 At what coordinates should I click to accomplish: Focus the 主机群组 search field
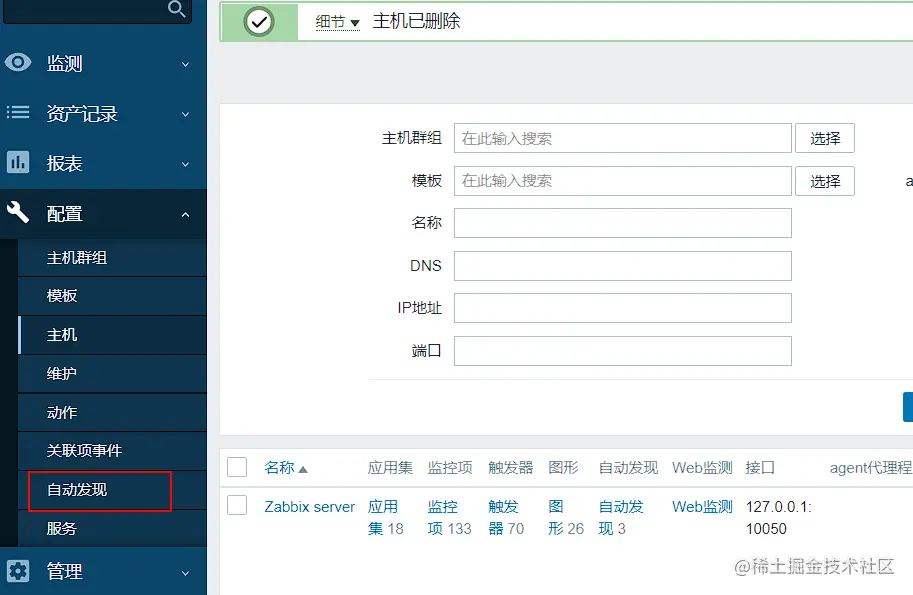click(x=622, y=139)
